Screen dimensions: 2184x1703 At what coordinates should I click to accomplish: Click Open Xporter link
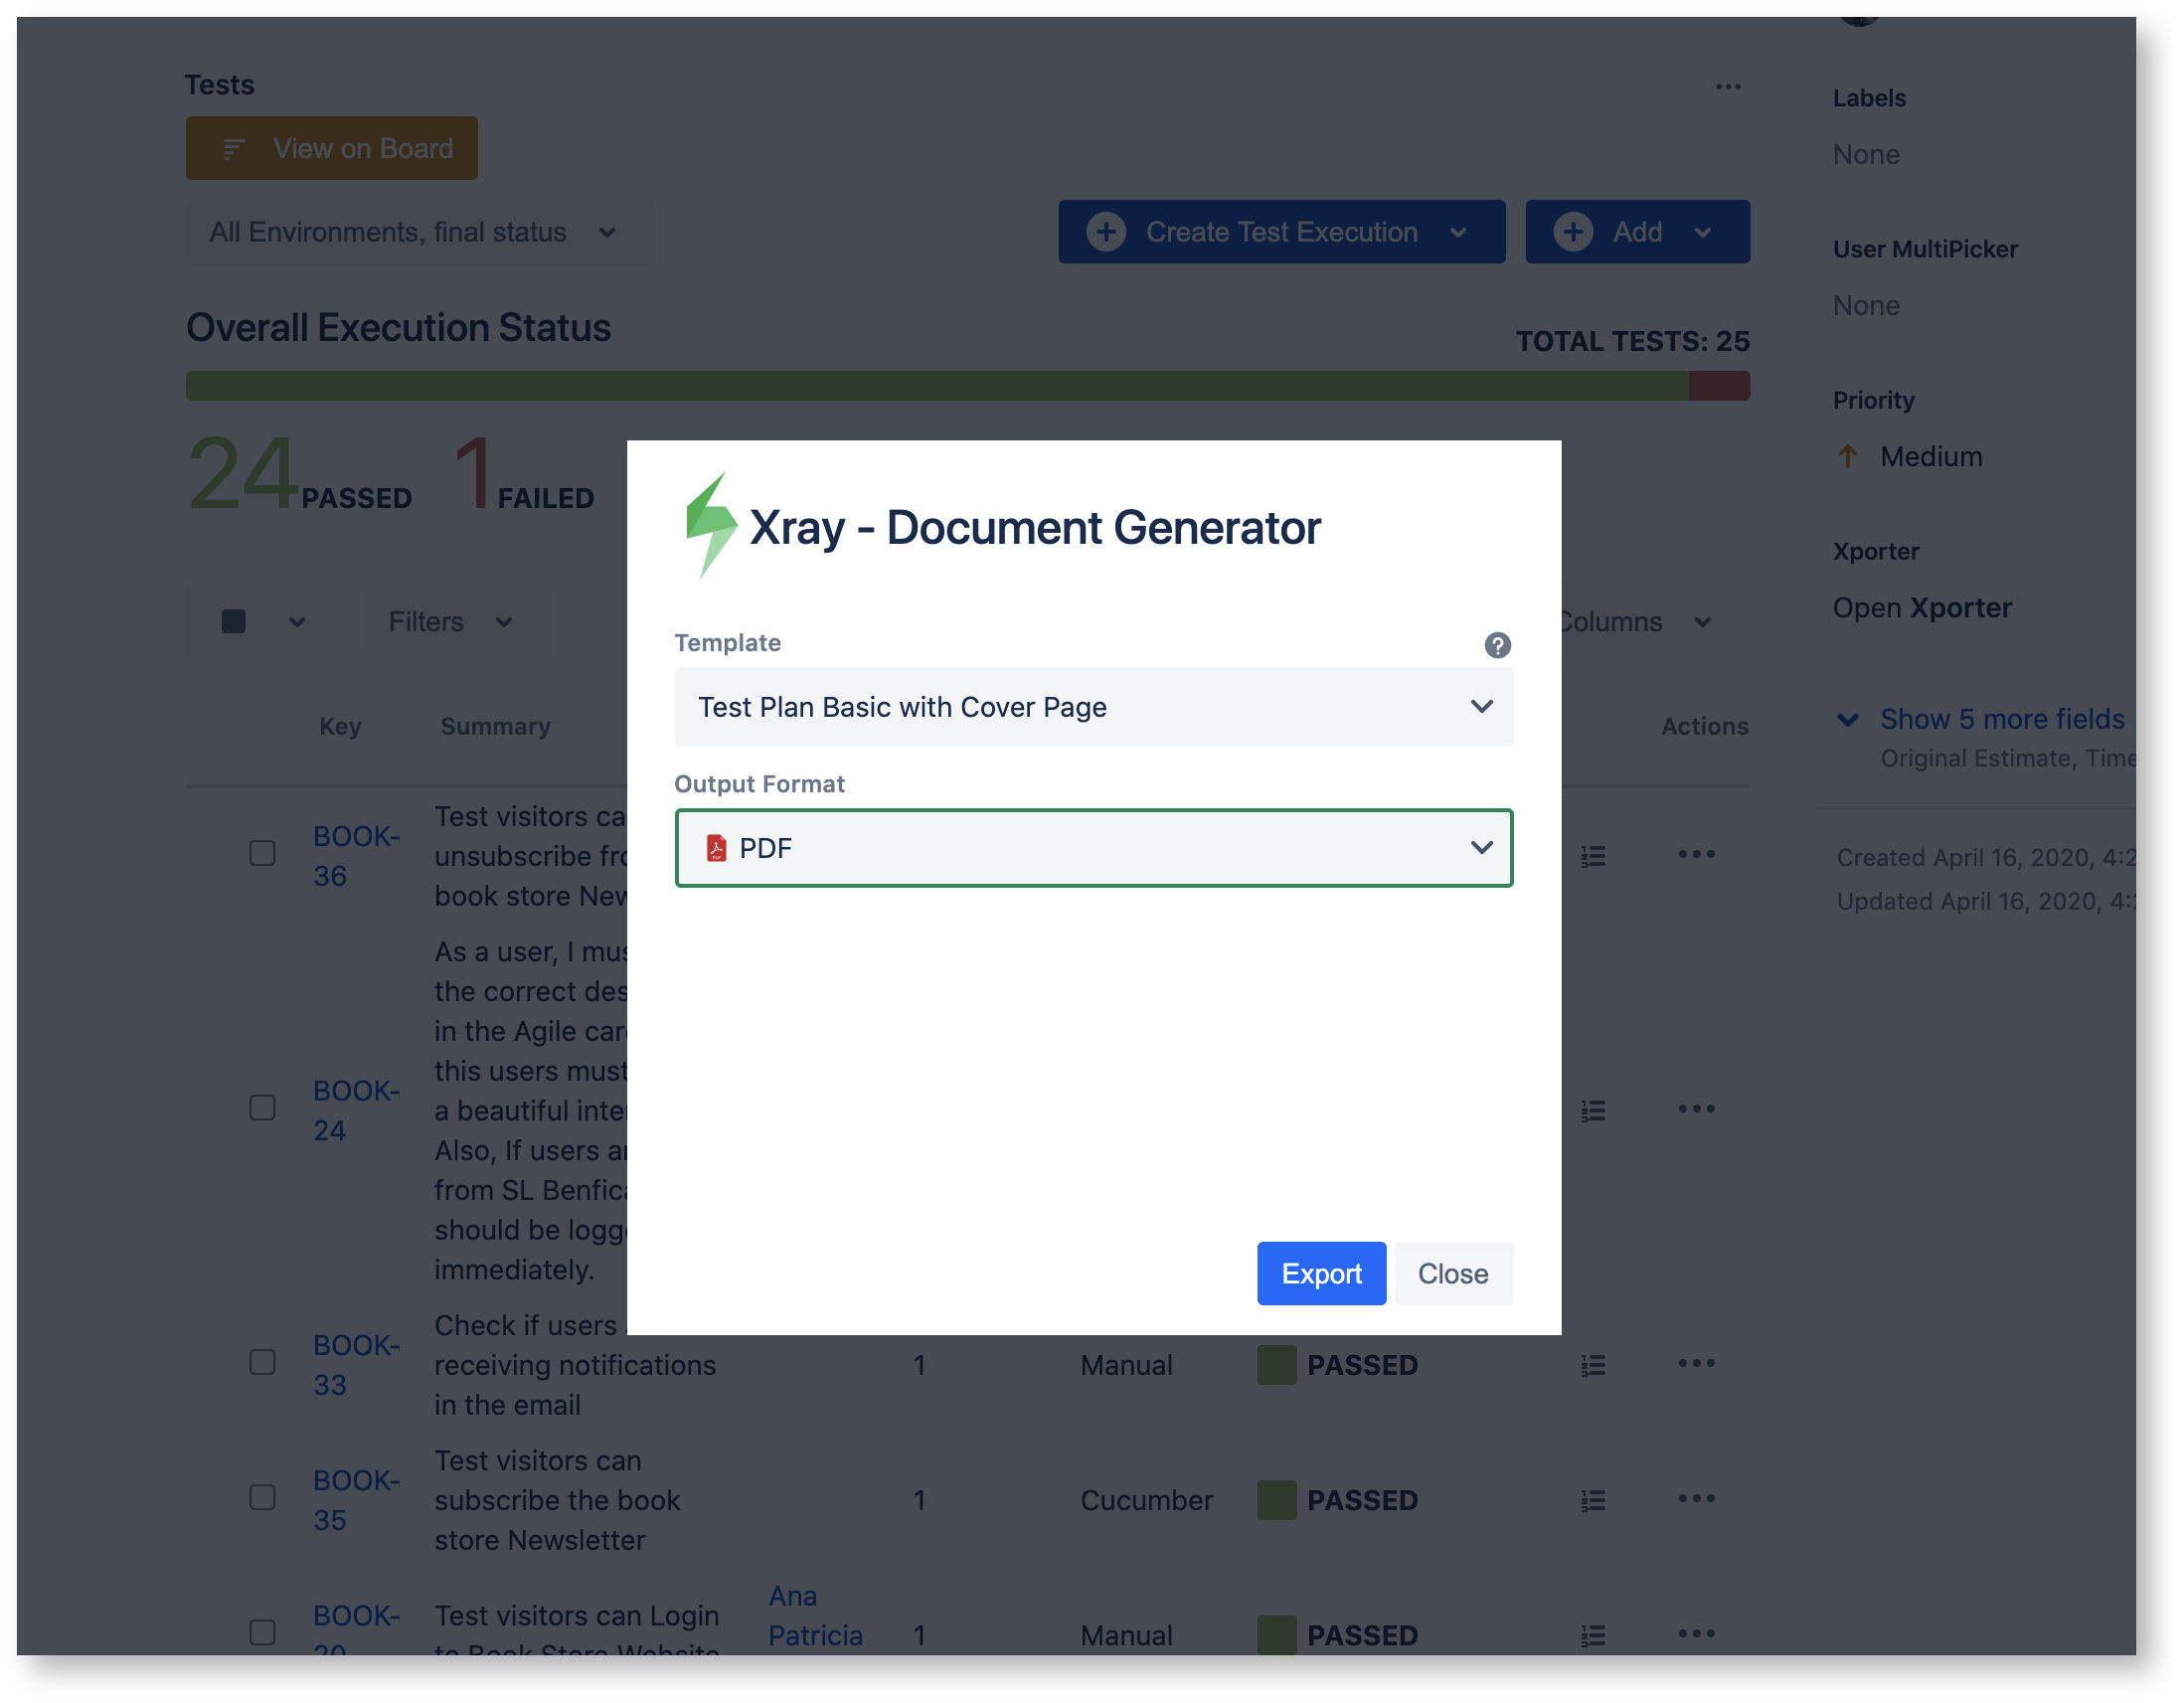(1921, 608)
